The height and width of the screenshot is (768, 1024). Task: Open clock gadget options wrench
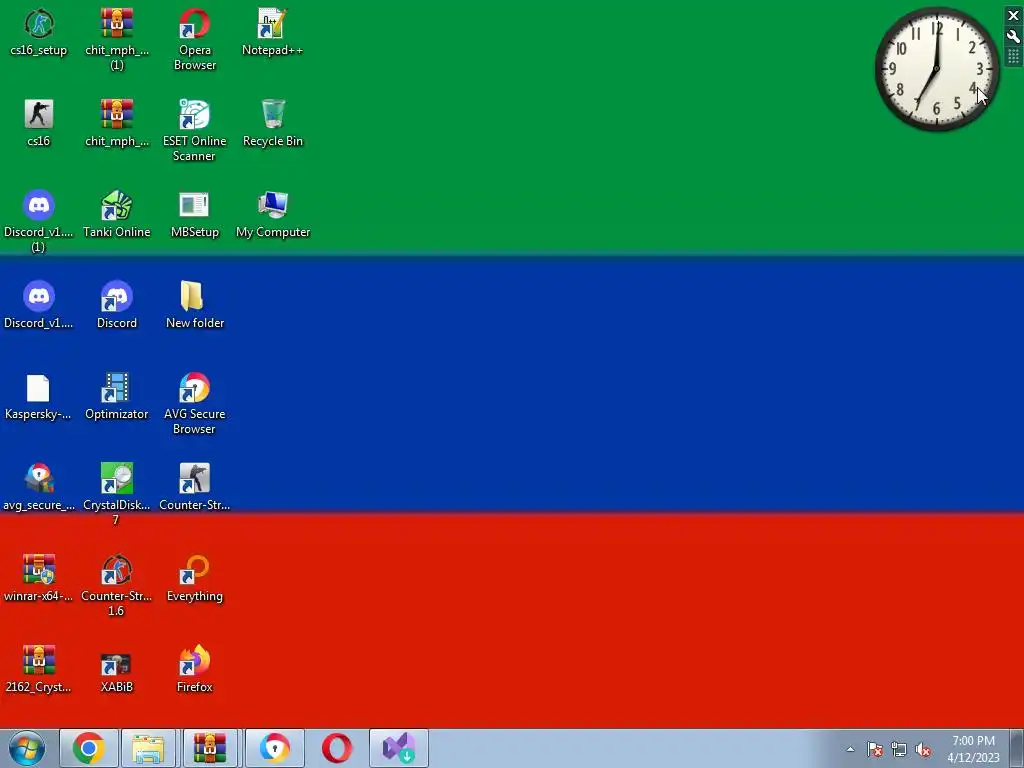tap(1014, 37)
